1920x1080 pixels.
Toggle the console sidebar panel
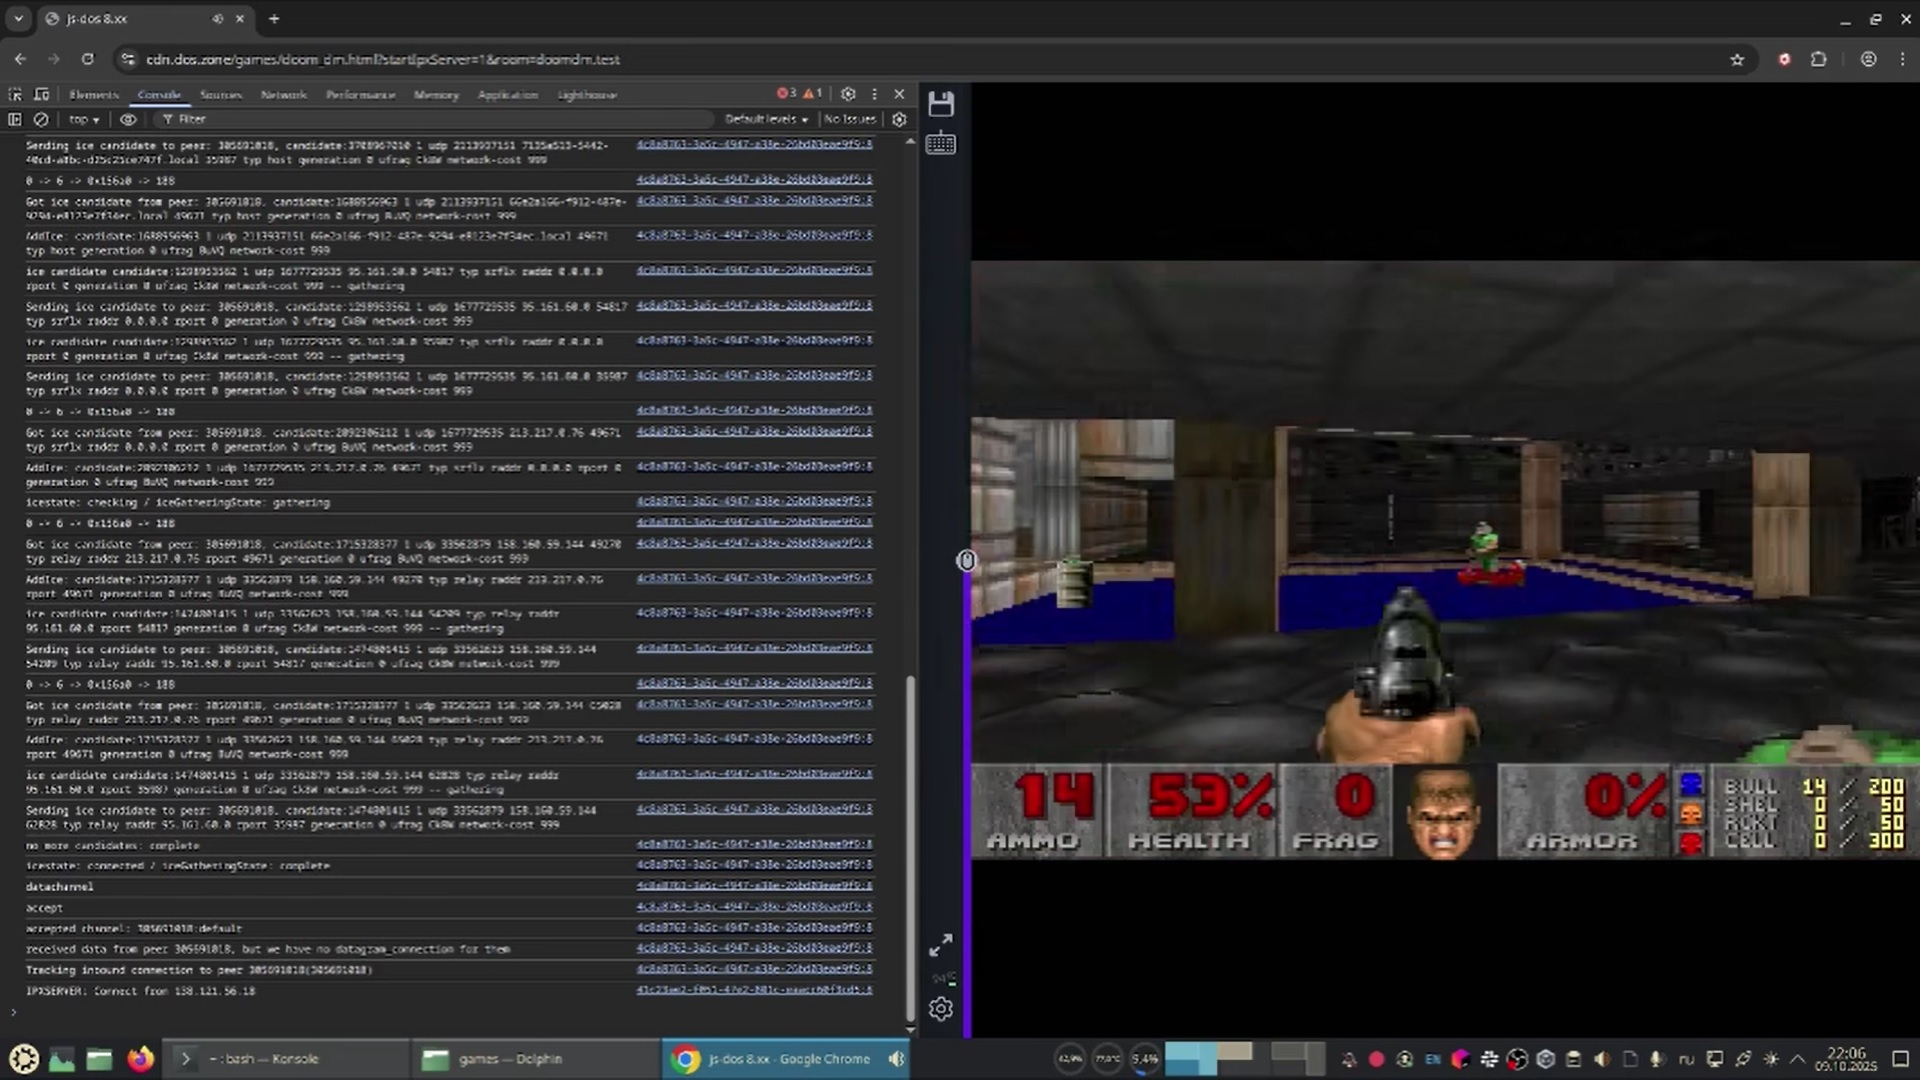pyautogui.click(x=15, y=119)
